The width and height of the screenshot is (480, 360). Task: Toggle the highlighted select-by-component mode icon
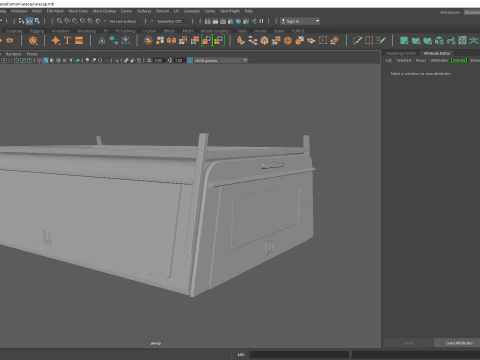click(29, 21)
